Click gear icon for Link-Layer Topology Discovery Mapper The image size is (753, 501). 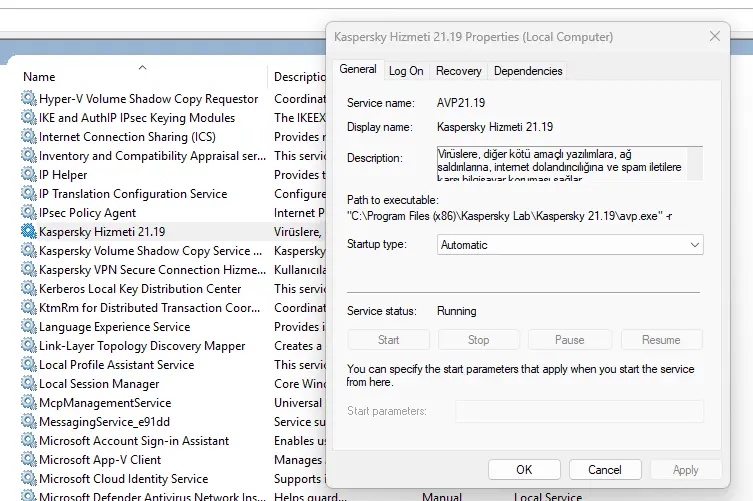coord(29,345)
